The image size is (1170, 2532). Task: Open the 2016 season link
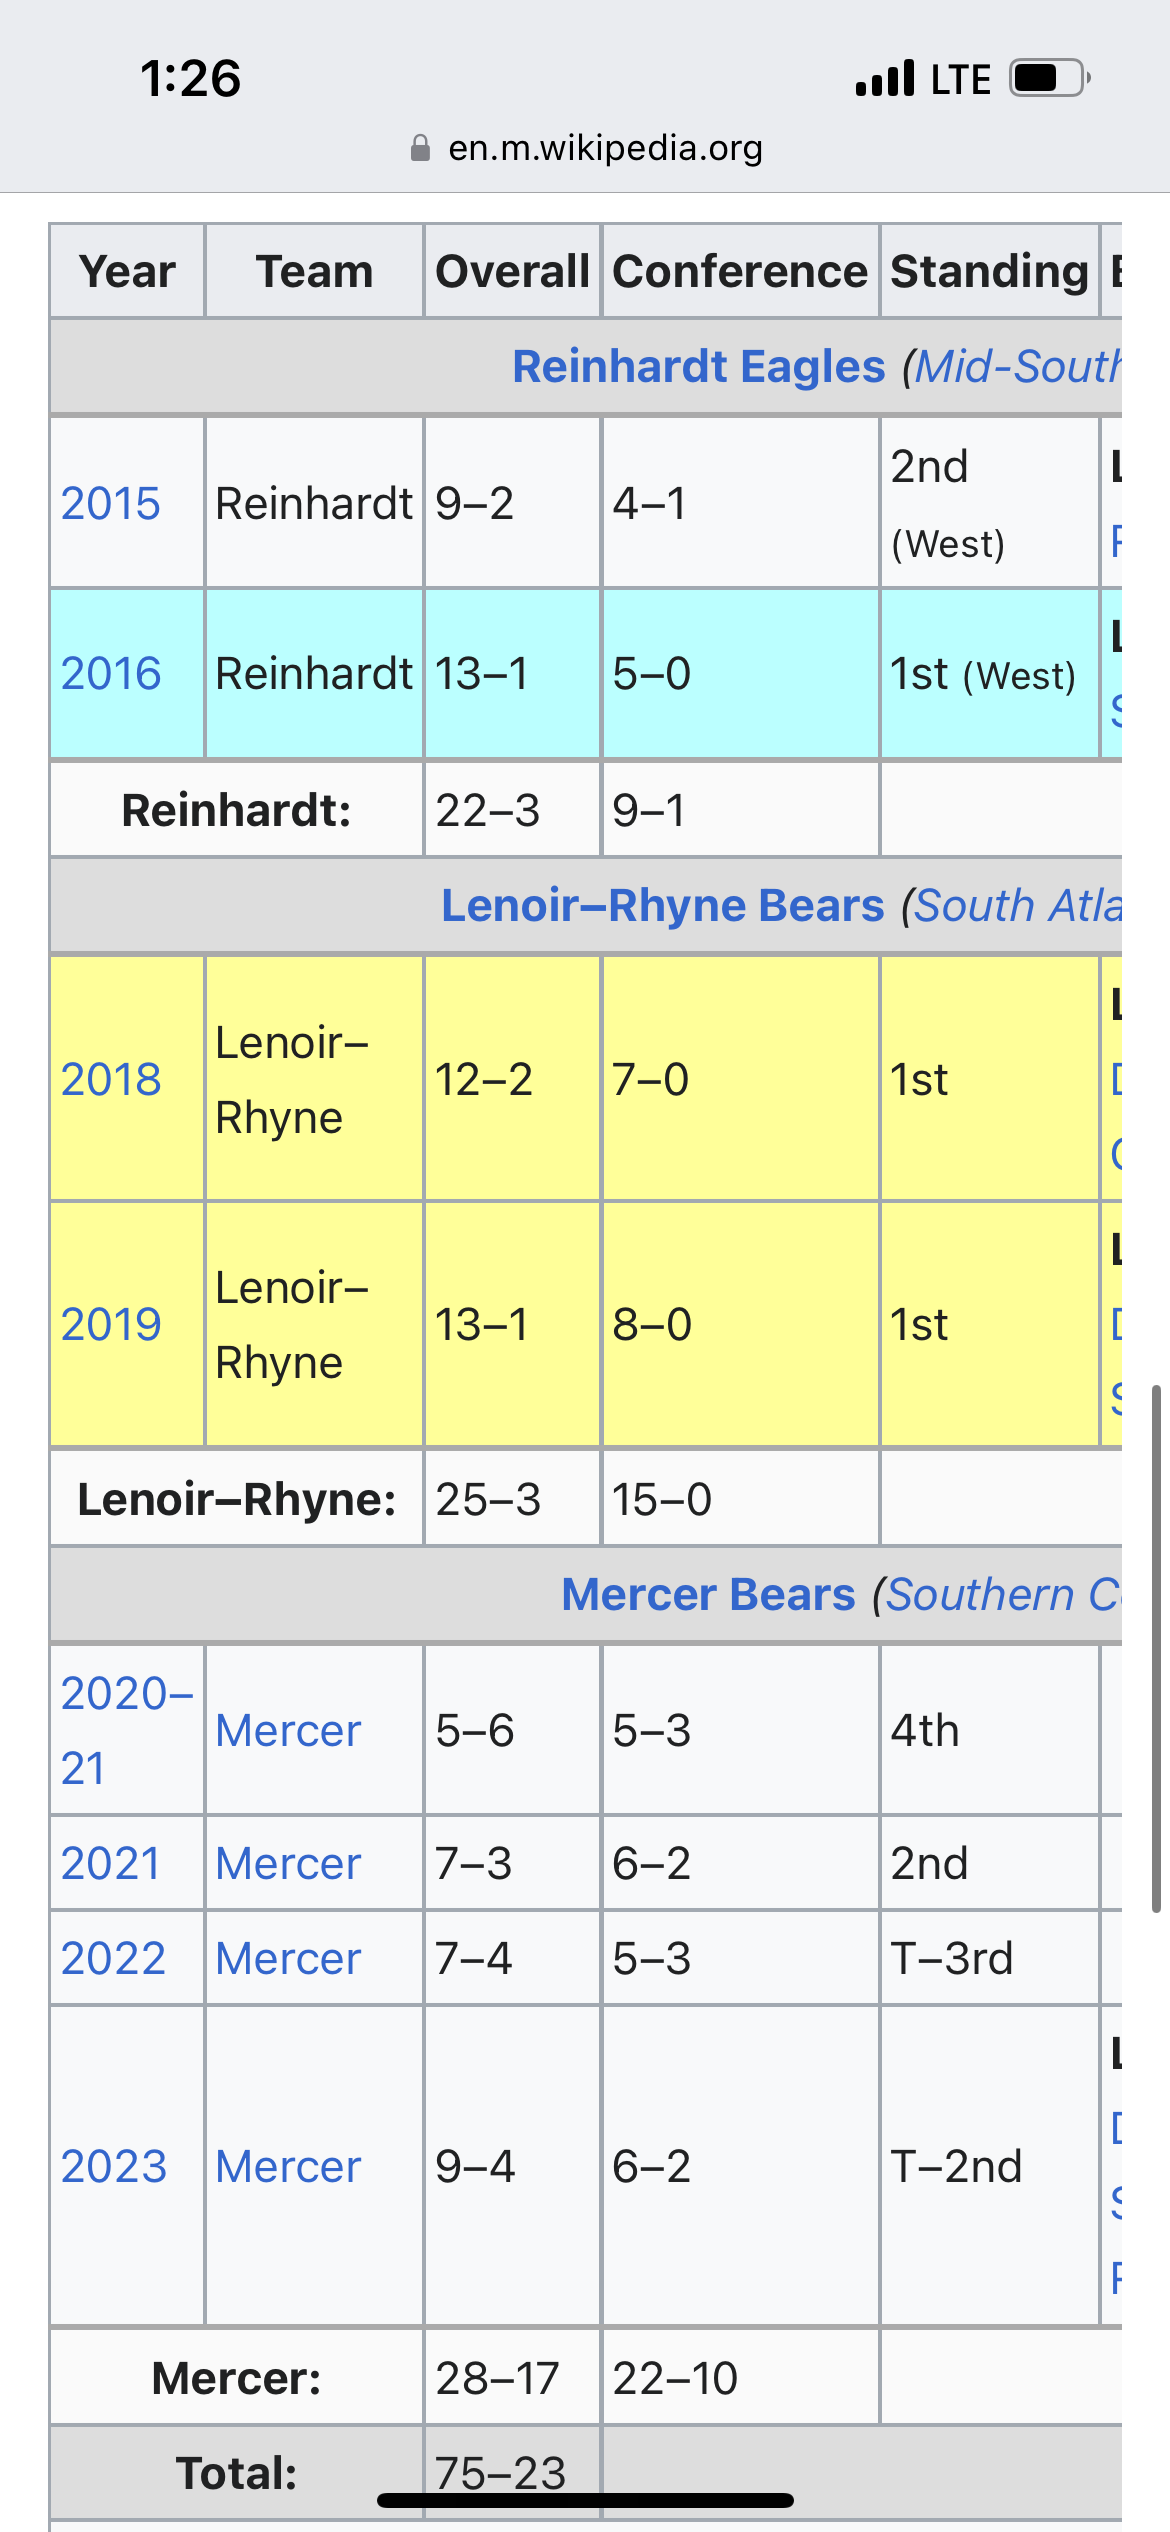tap(111, 673)
